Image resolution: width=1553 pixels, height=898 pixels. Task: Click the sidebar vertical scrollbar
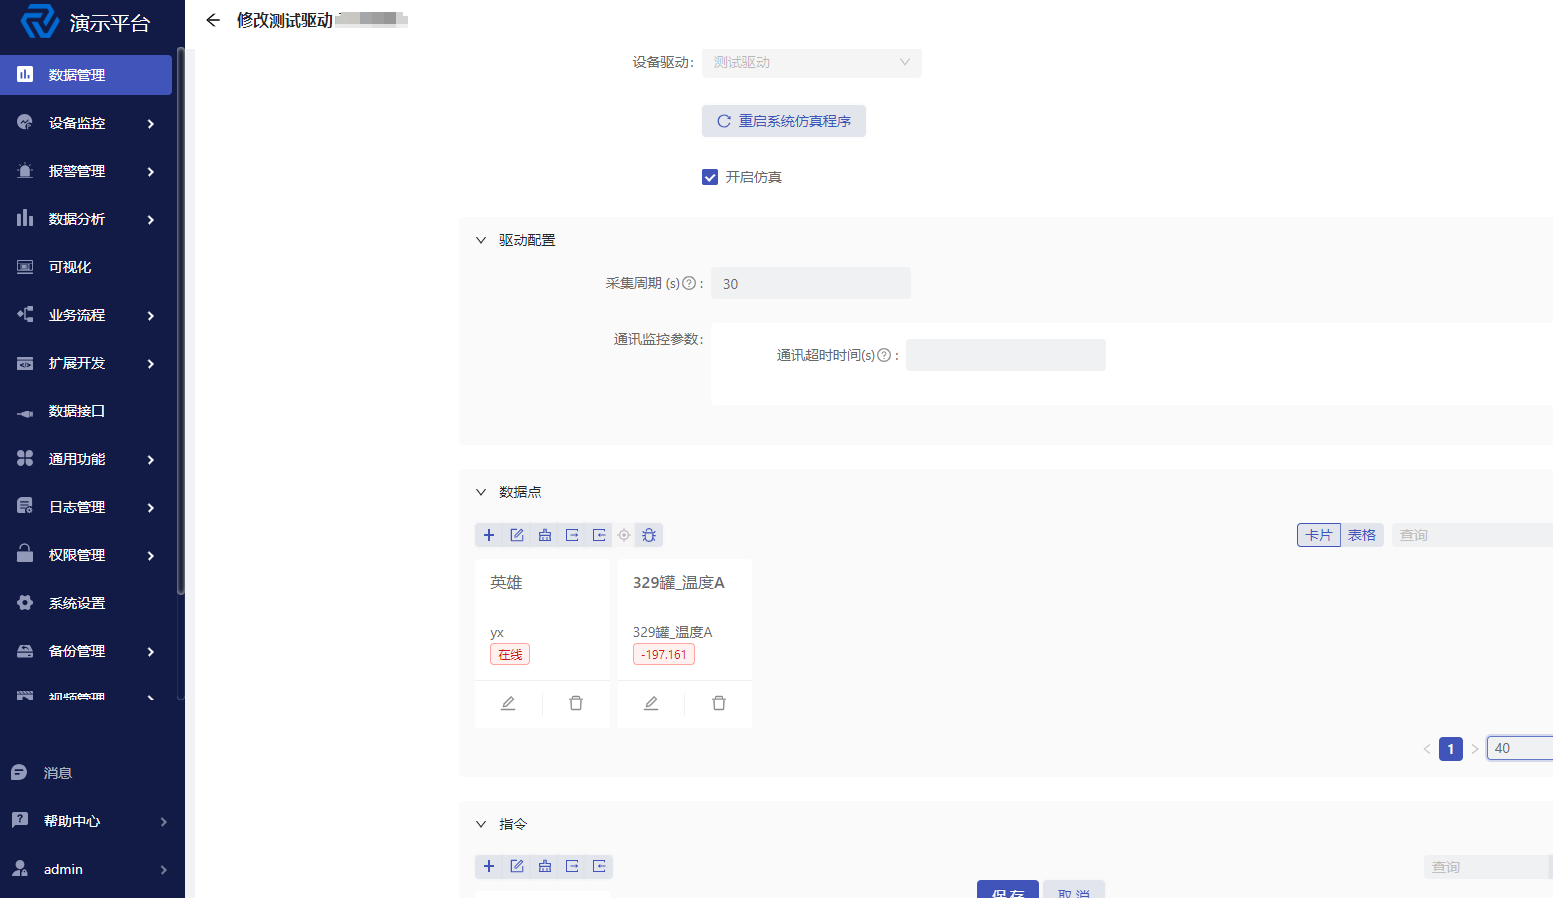coord(180,320)
